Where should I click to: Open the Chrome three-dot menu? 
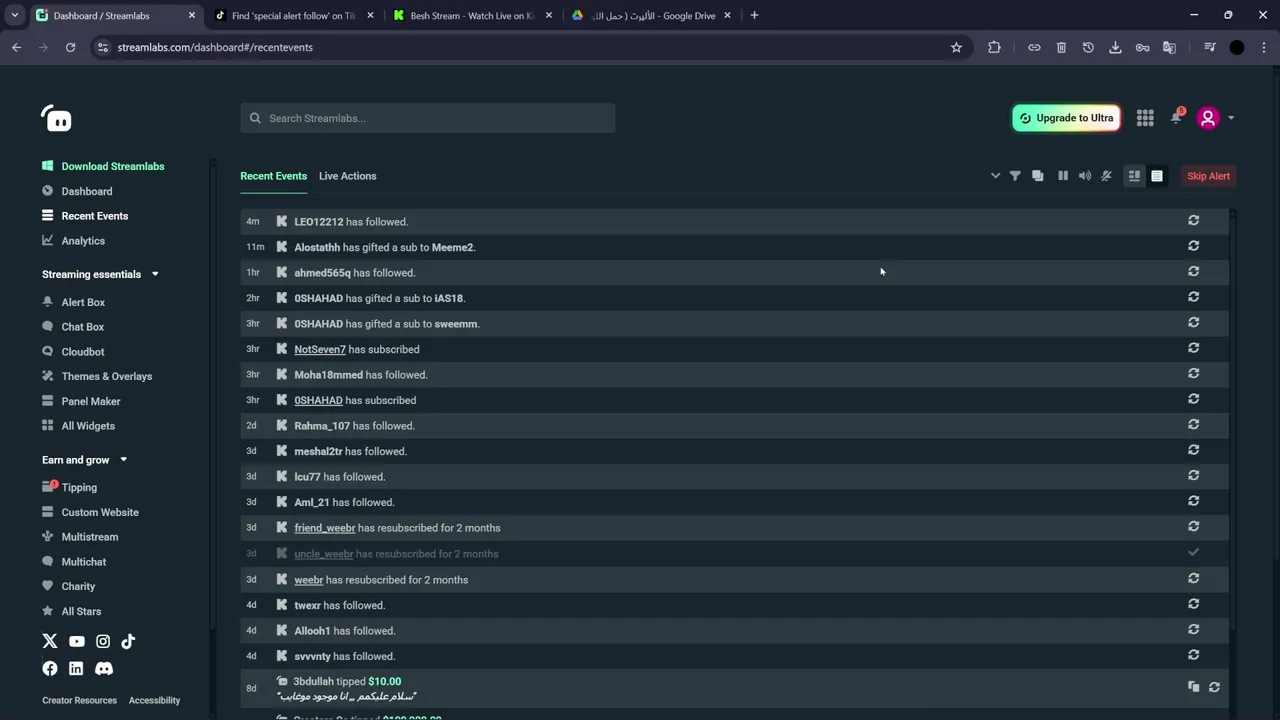click(x=1264, y=47)
